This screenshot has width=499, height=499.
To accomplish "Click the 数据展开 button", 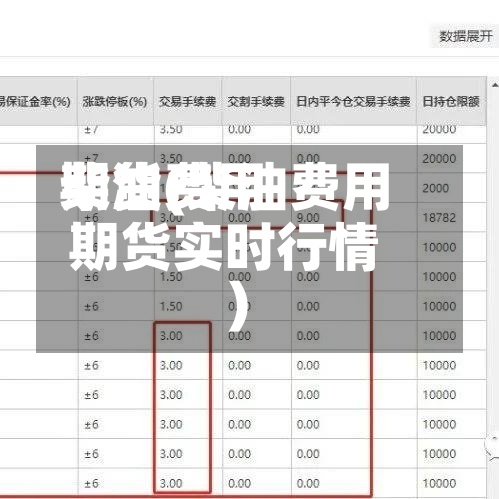I will click(465, 36).
